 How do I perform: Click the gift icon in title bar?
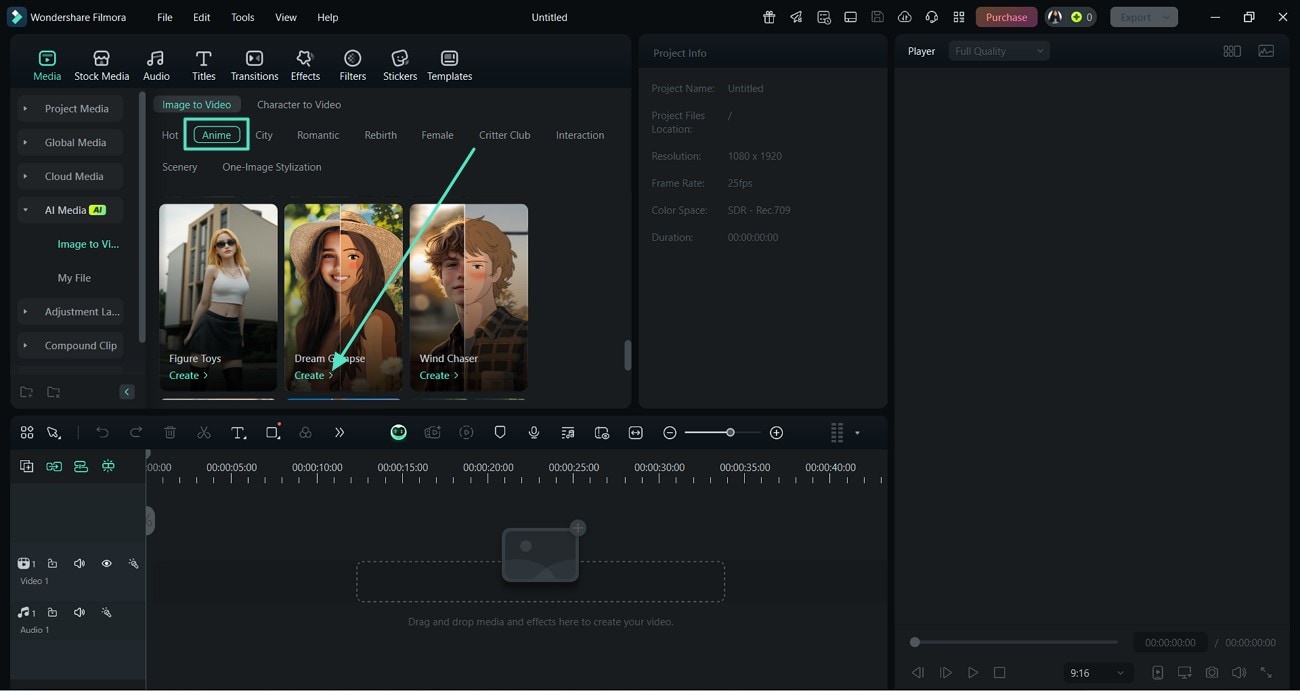tap(769, 17)
